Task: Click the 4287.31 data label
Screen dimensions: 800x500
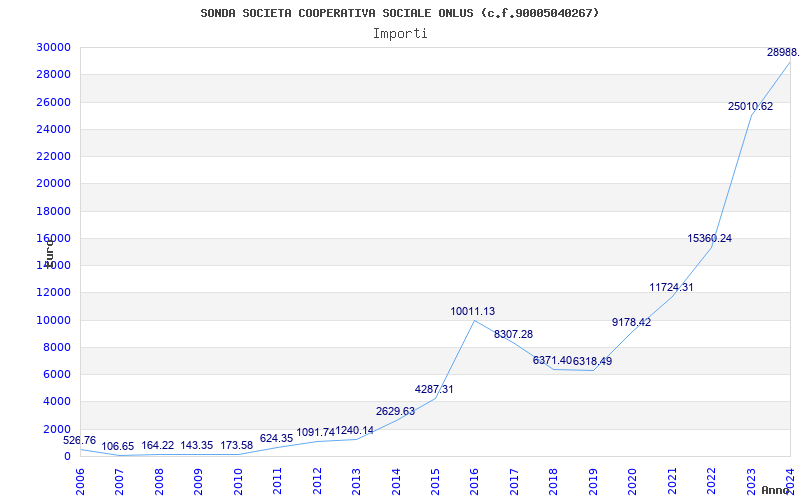Action: click(x=434, y=390)
